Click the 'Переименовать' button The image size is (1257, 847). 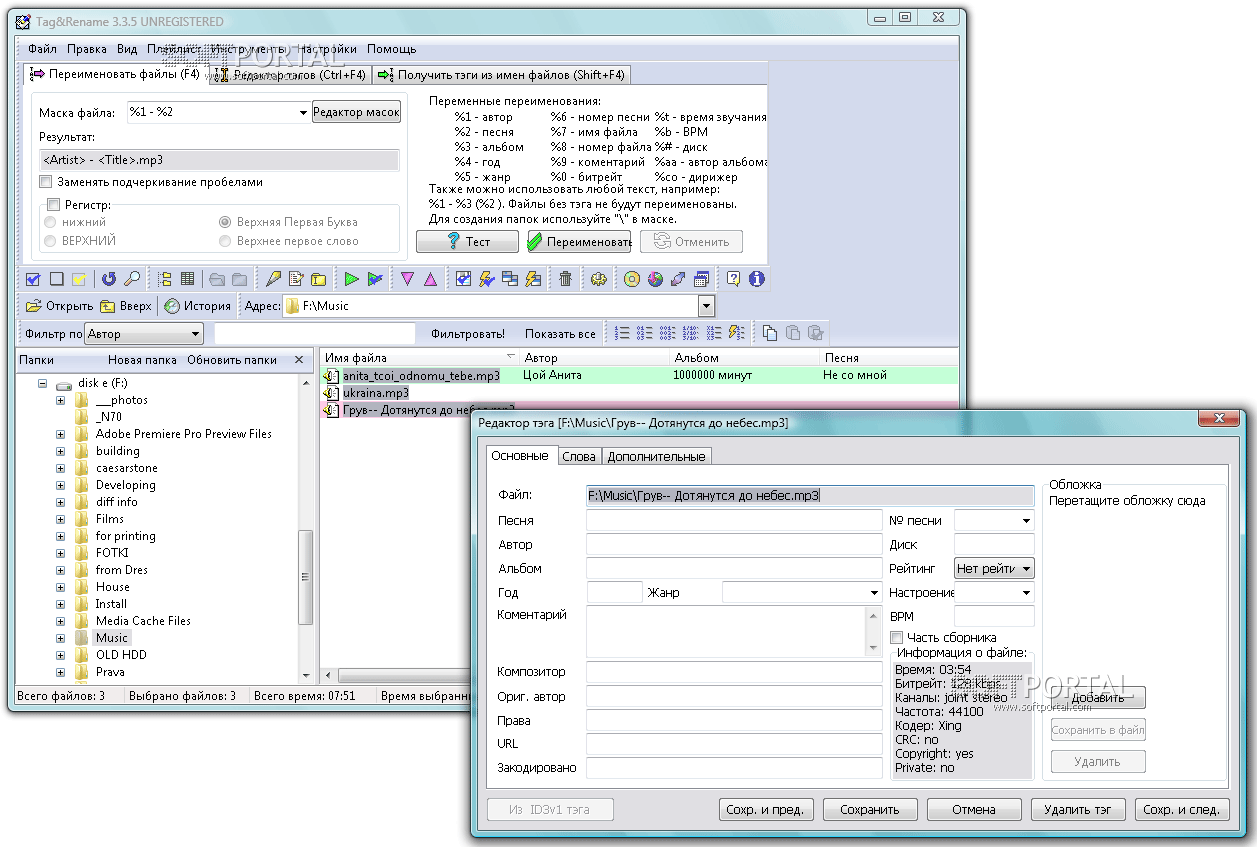pos(579,241)
